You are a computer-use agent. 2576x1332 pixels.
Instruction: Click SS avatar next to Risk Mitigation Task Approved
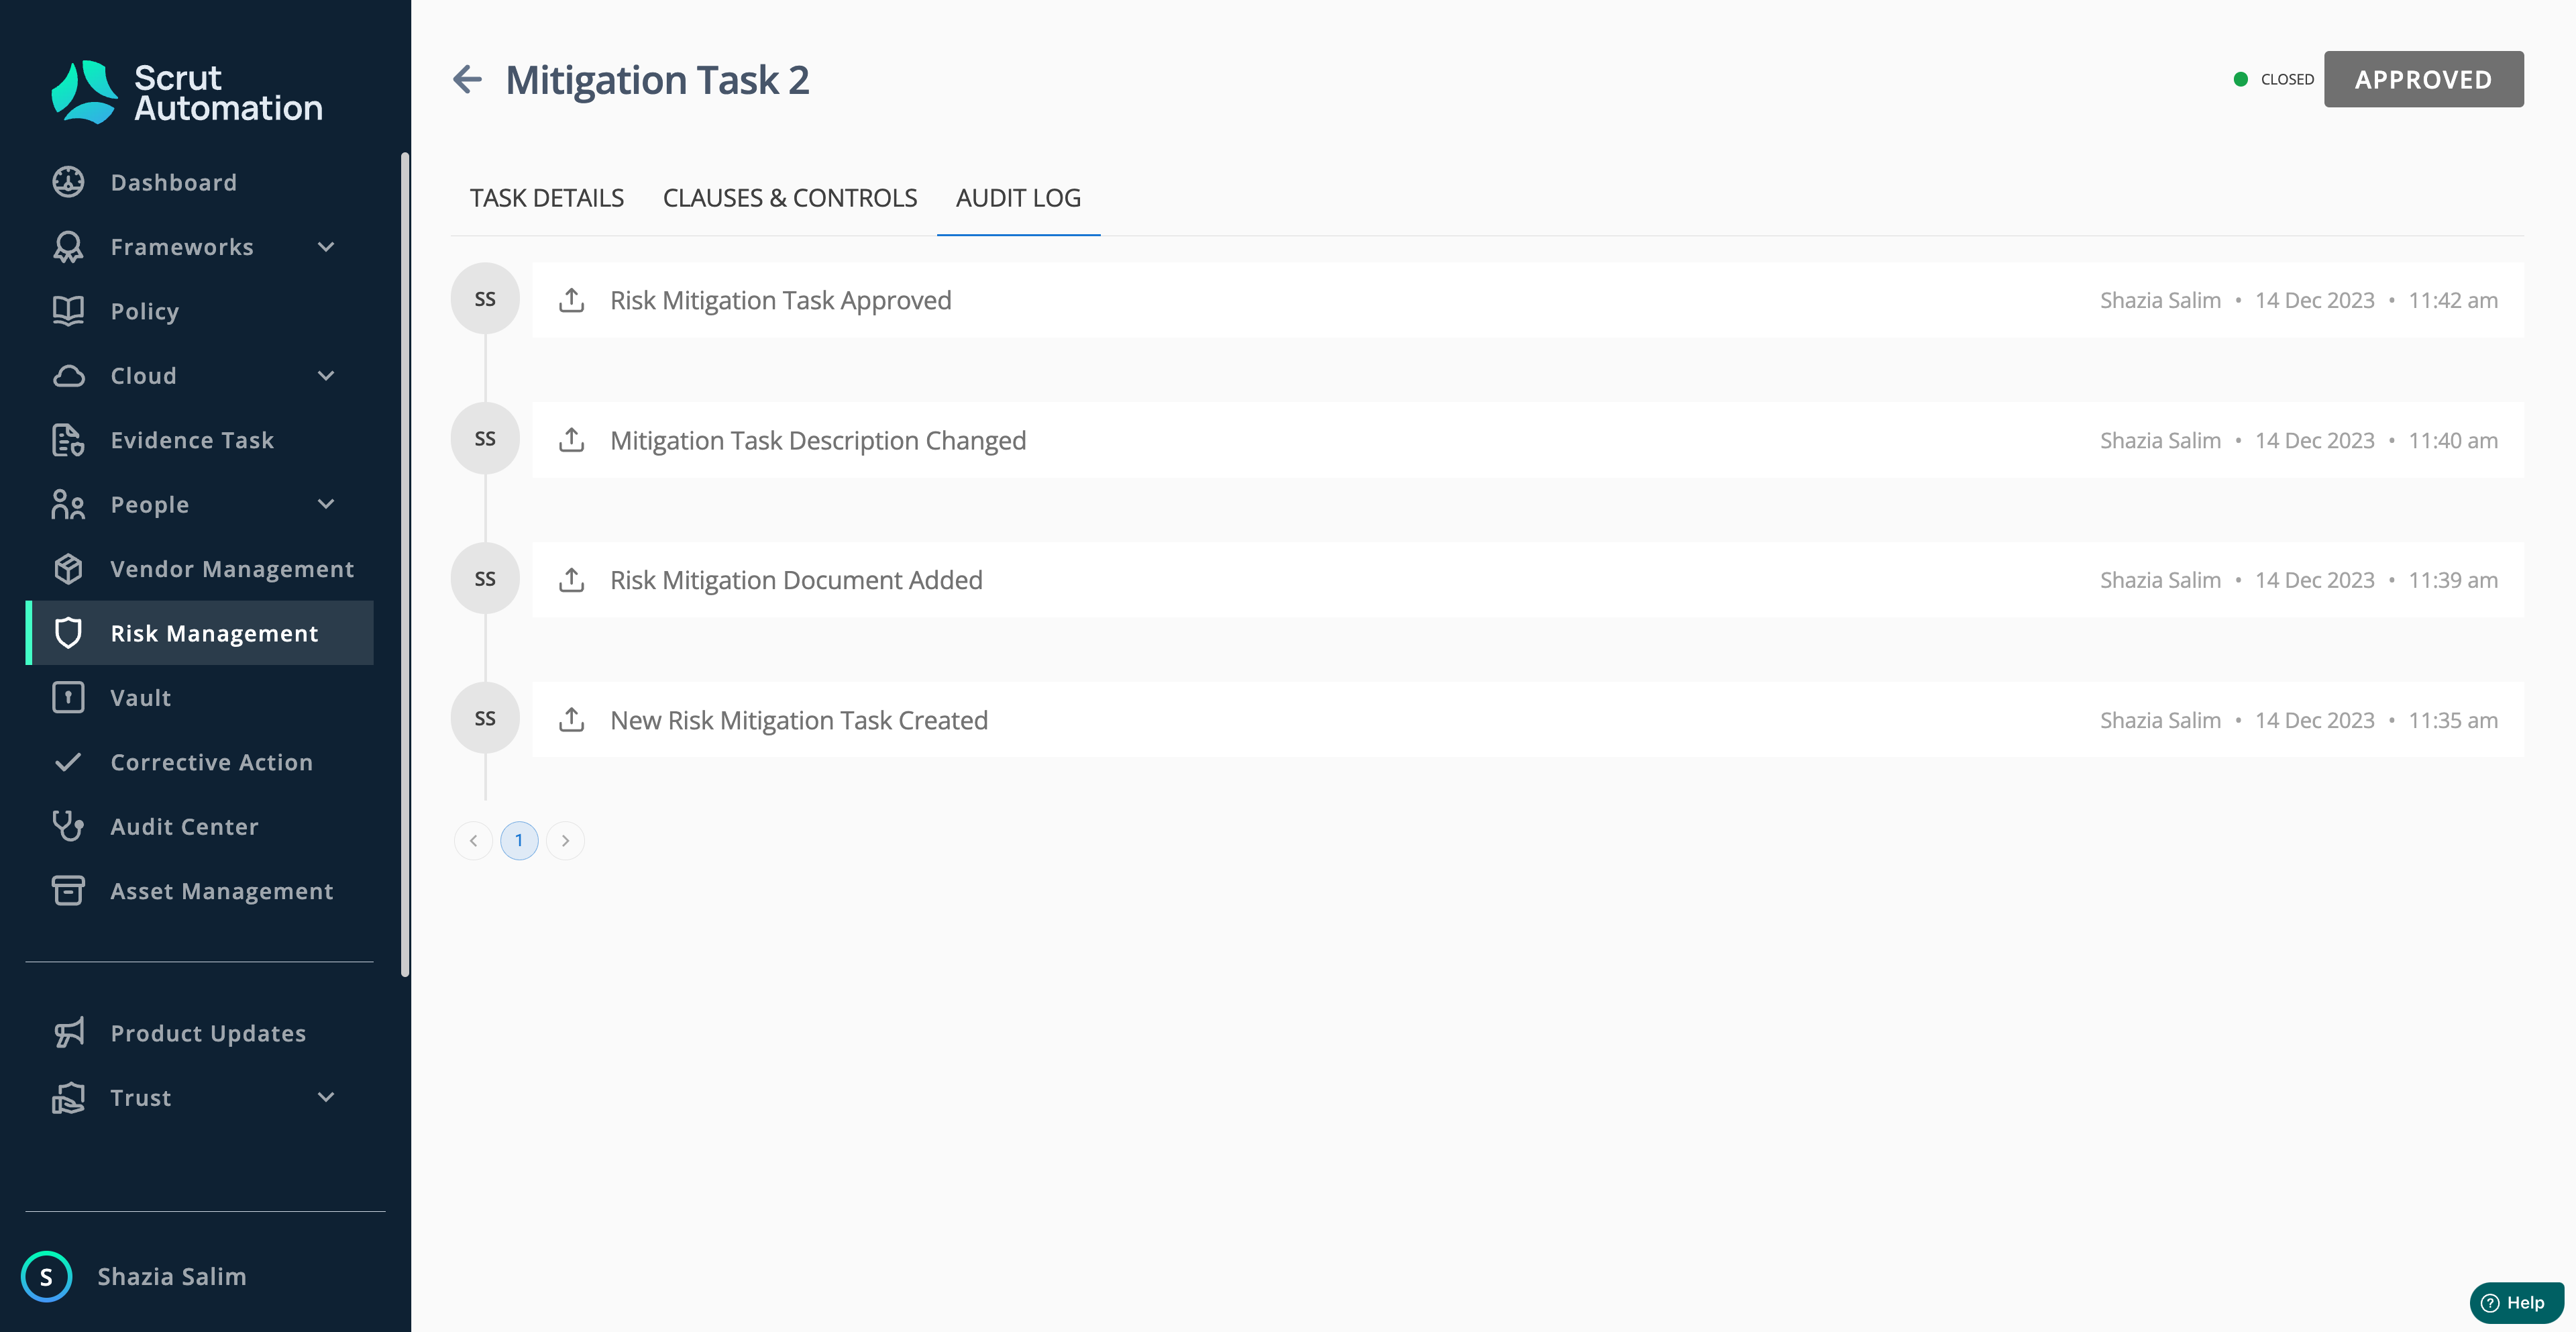485,299
